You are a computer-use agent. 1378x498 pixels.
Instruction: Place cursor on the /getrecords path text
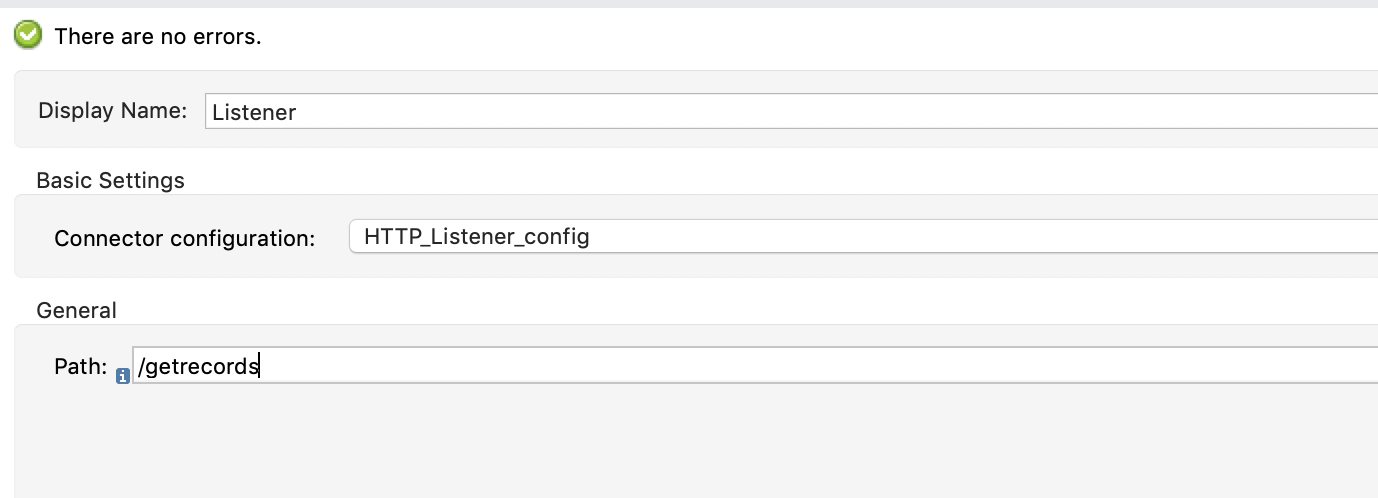pos(199,367)
